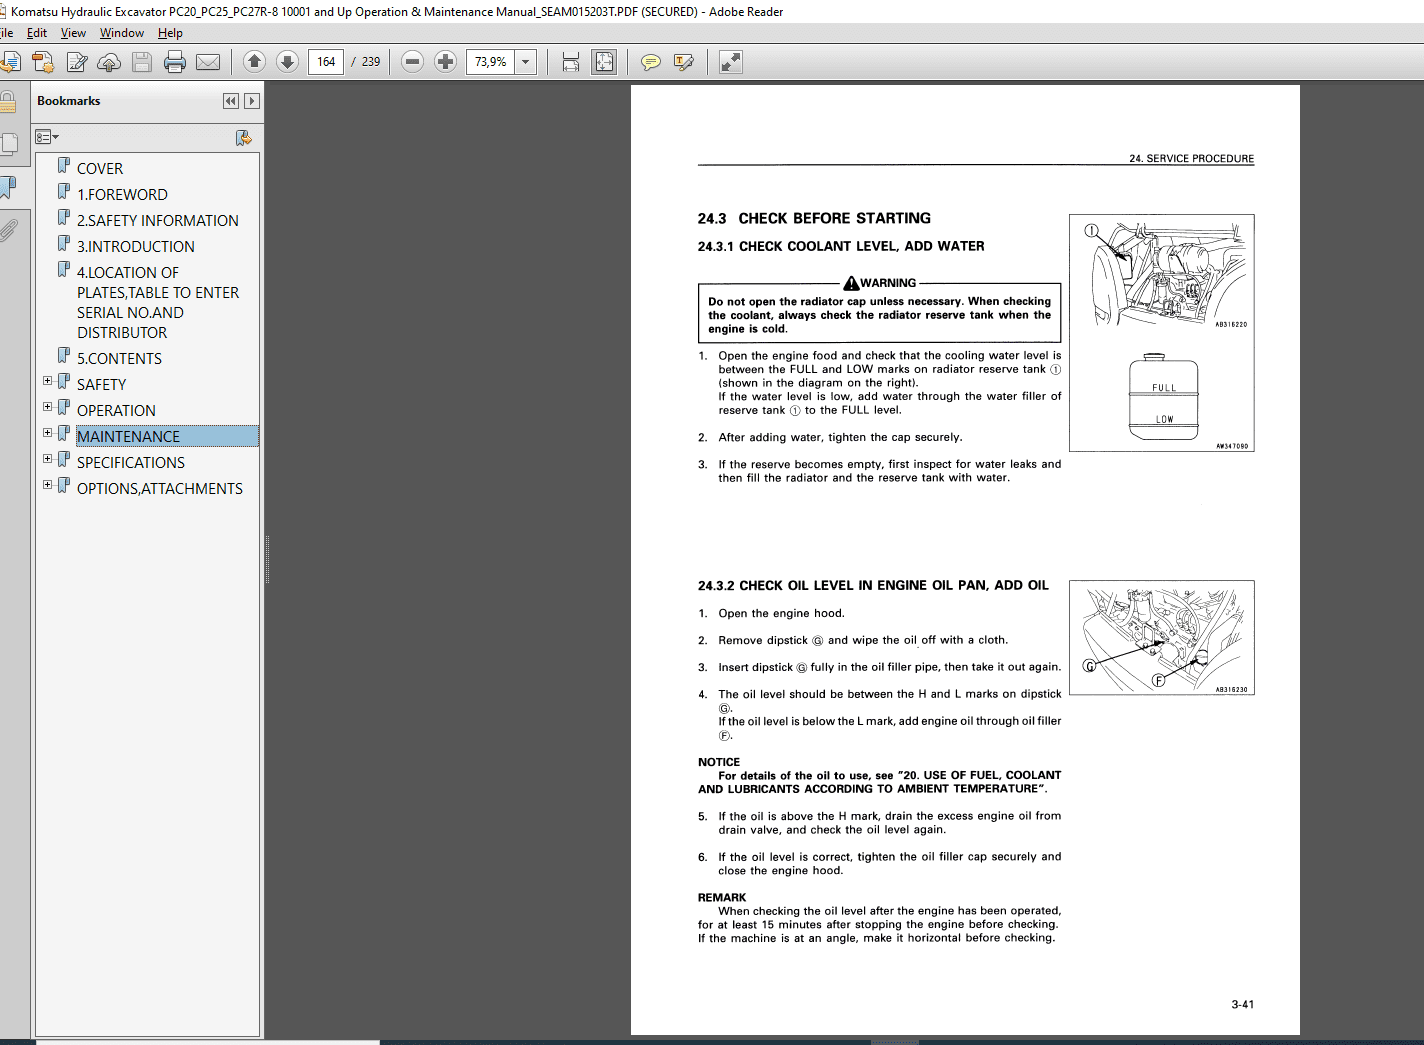1424x1045 pixels.
Task: Click the "Open the engine hood." step text
Action: click(781, 614)
